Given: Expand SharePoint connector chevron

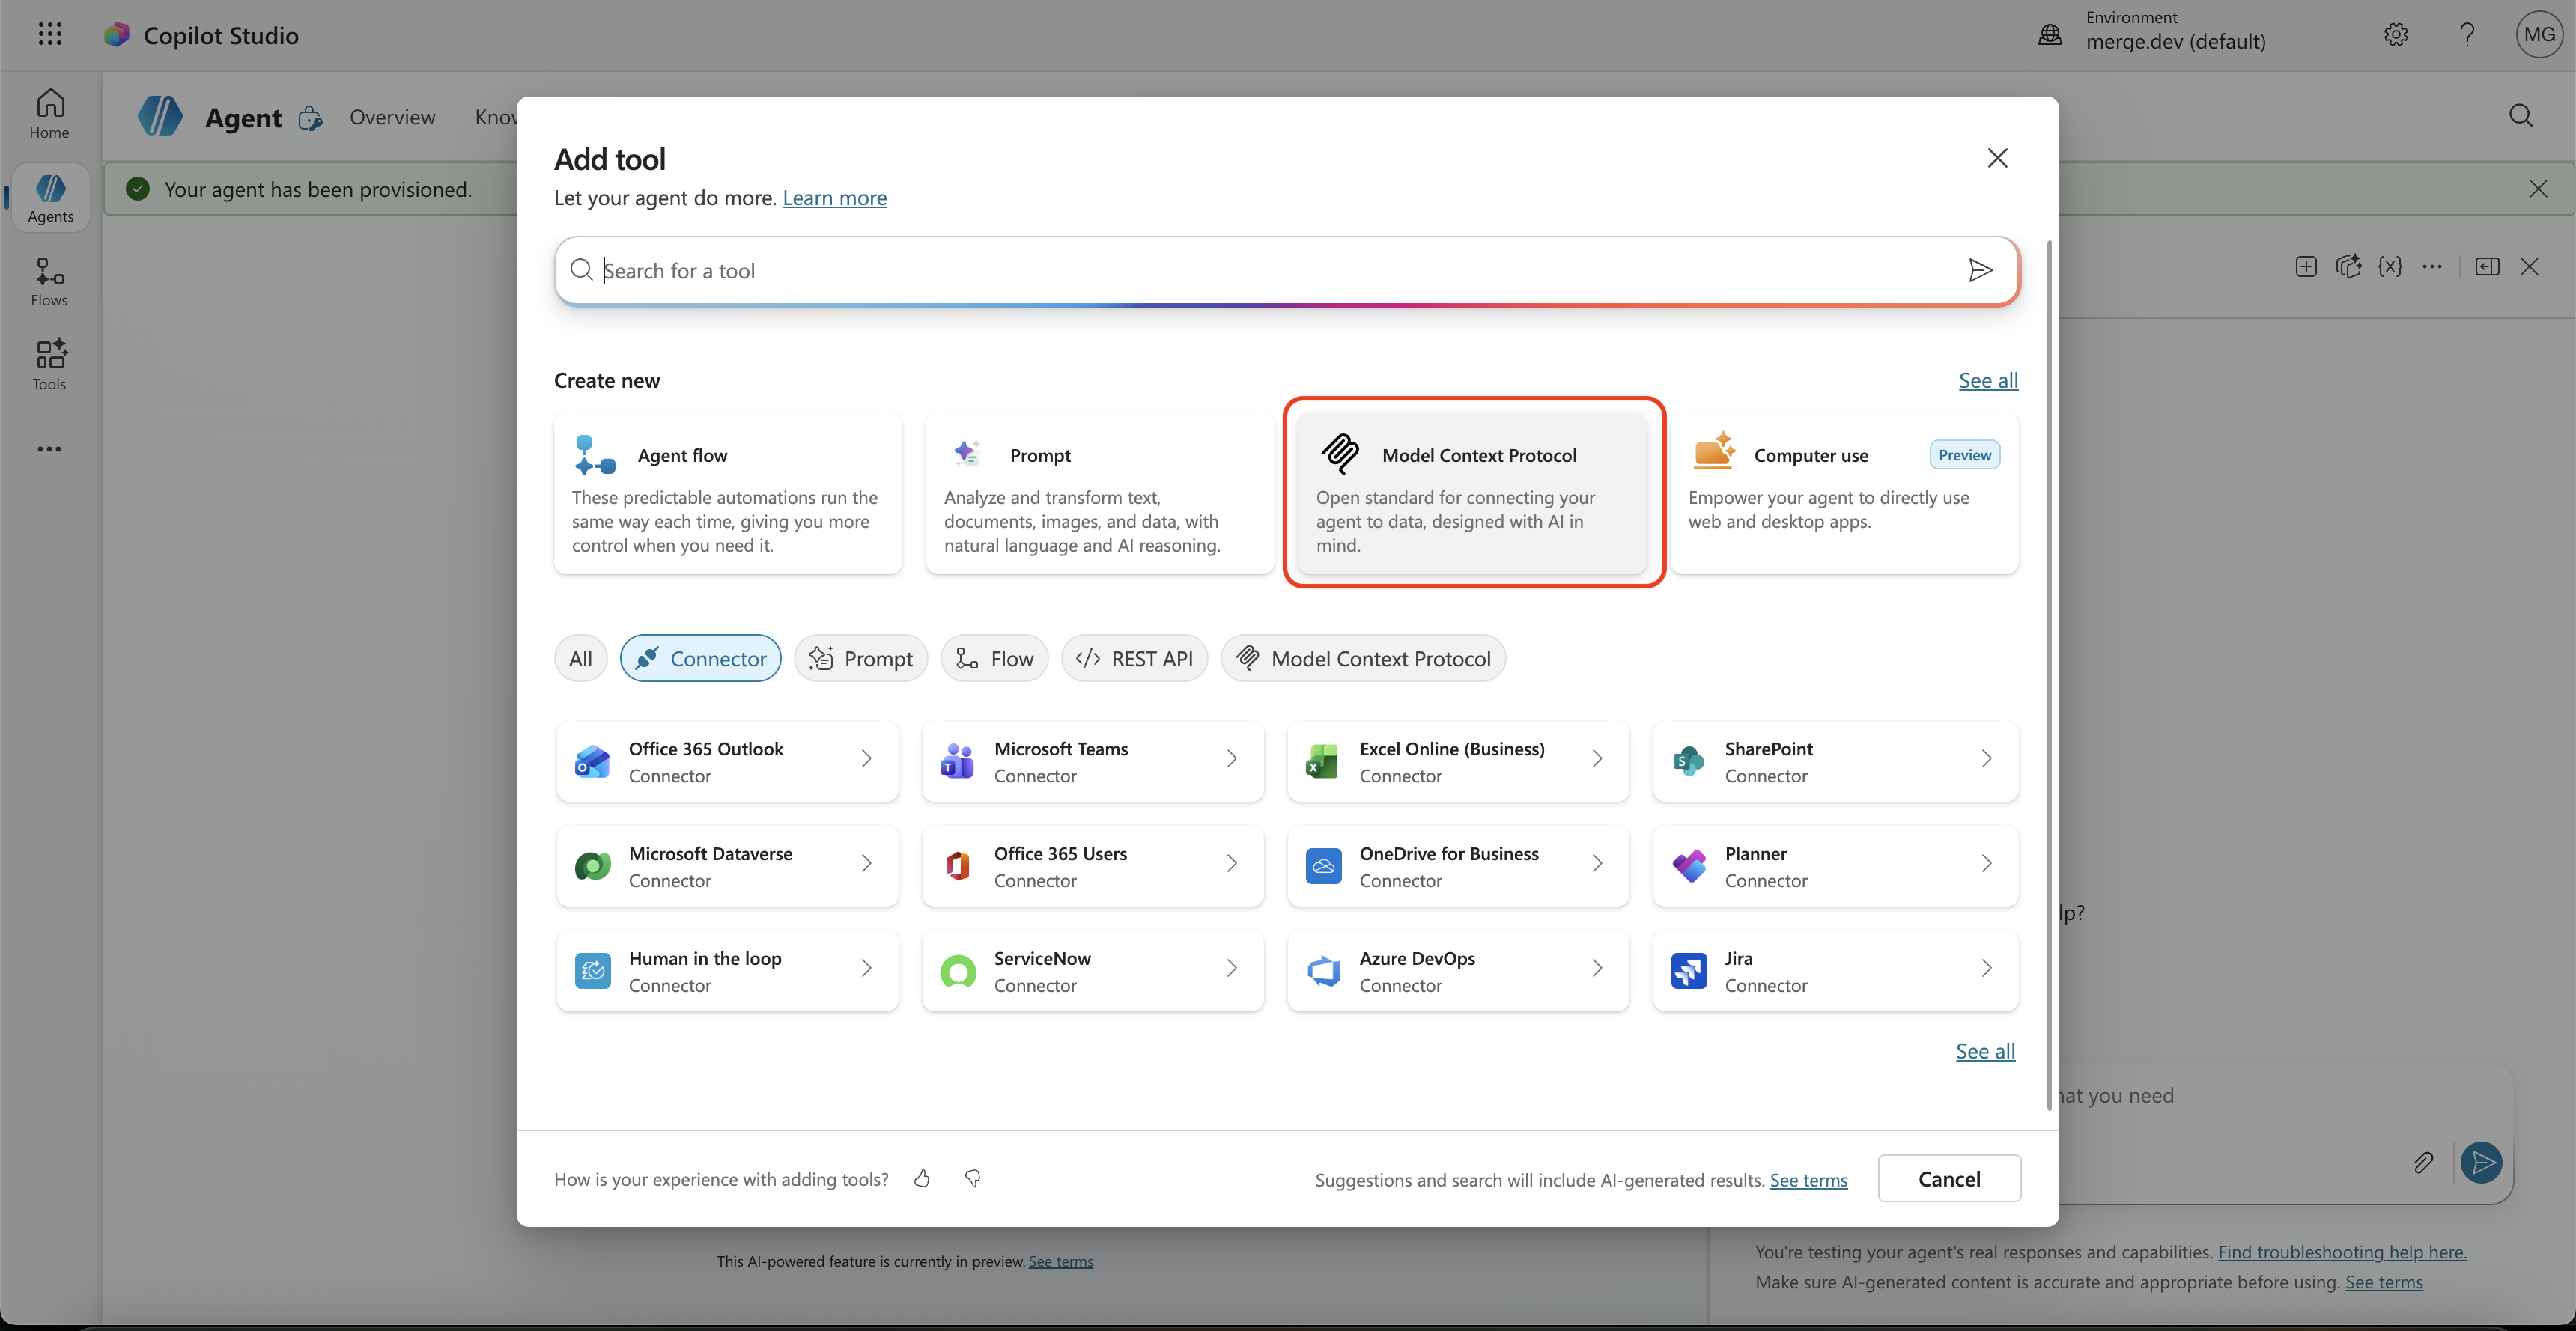Looking at the screenshot, I should click(x=1987, y=759).
